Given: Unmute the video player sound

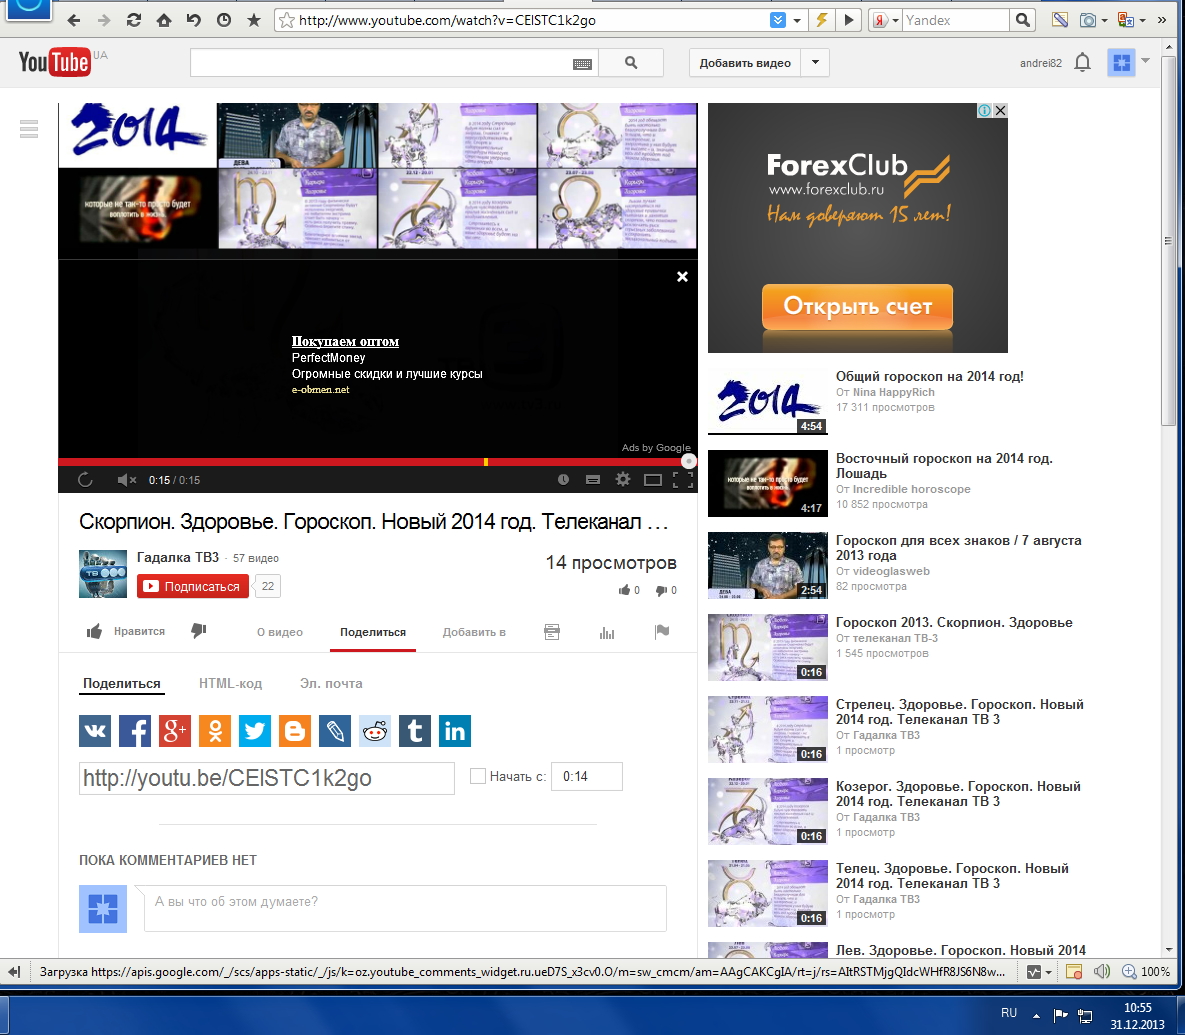Looking at the screenshot, I should (x=126, y=480).
